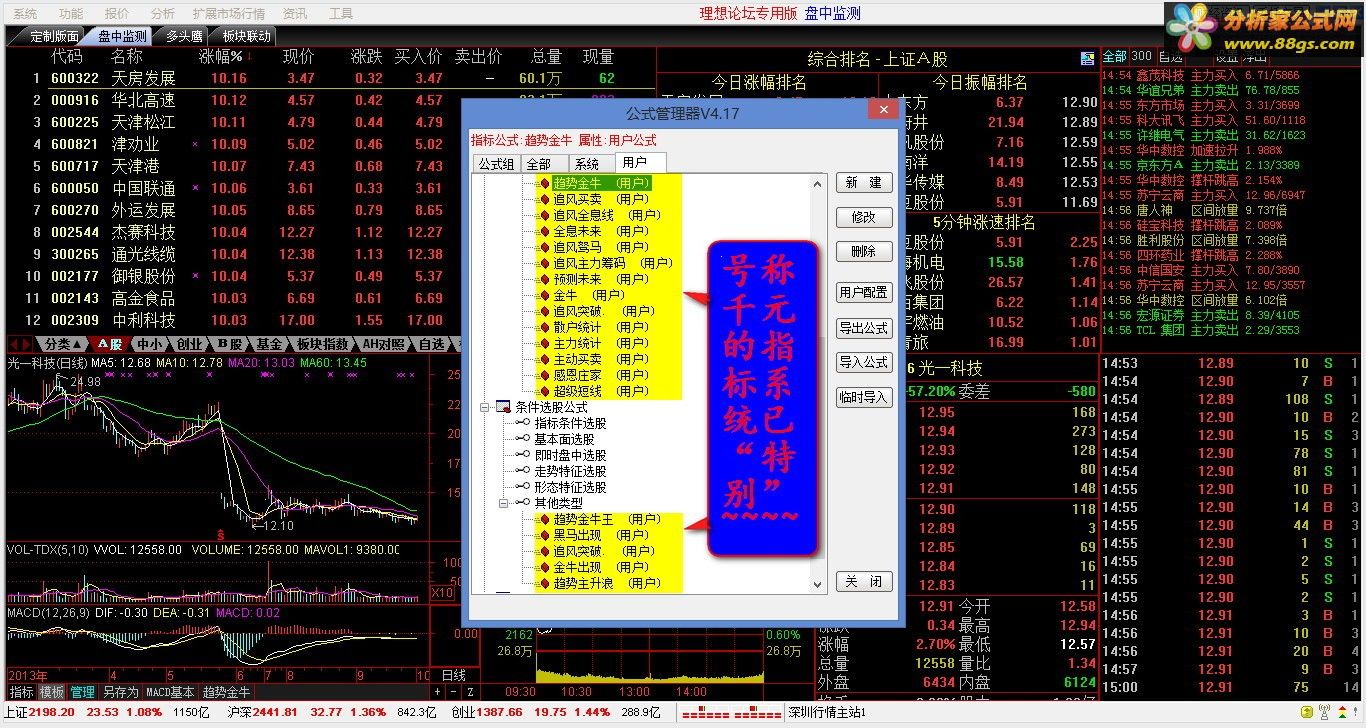Select 全部 filter tab in alert panel

pos(1114,56)
